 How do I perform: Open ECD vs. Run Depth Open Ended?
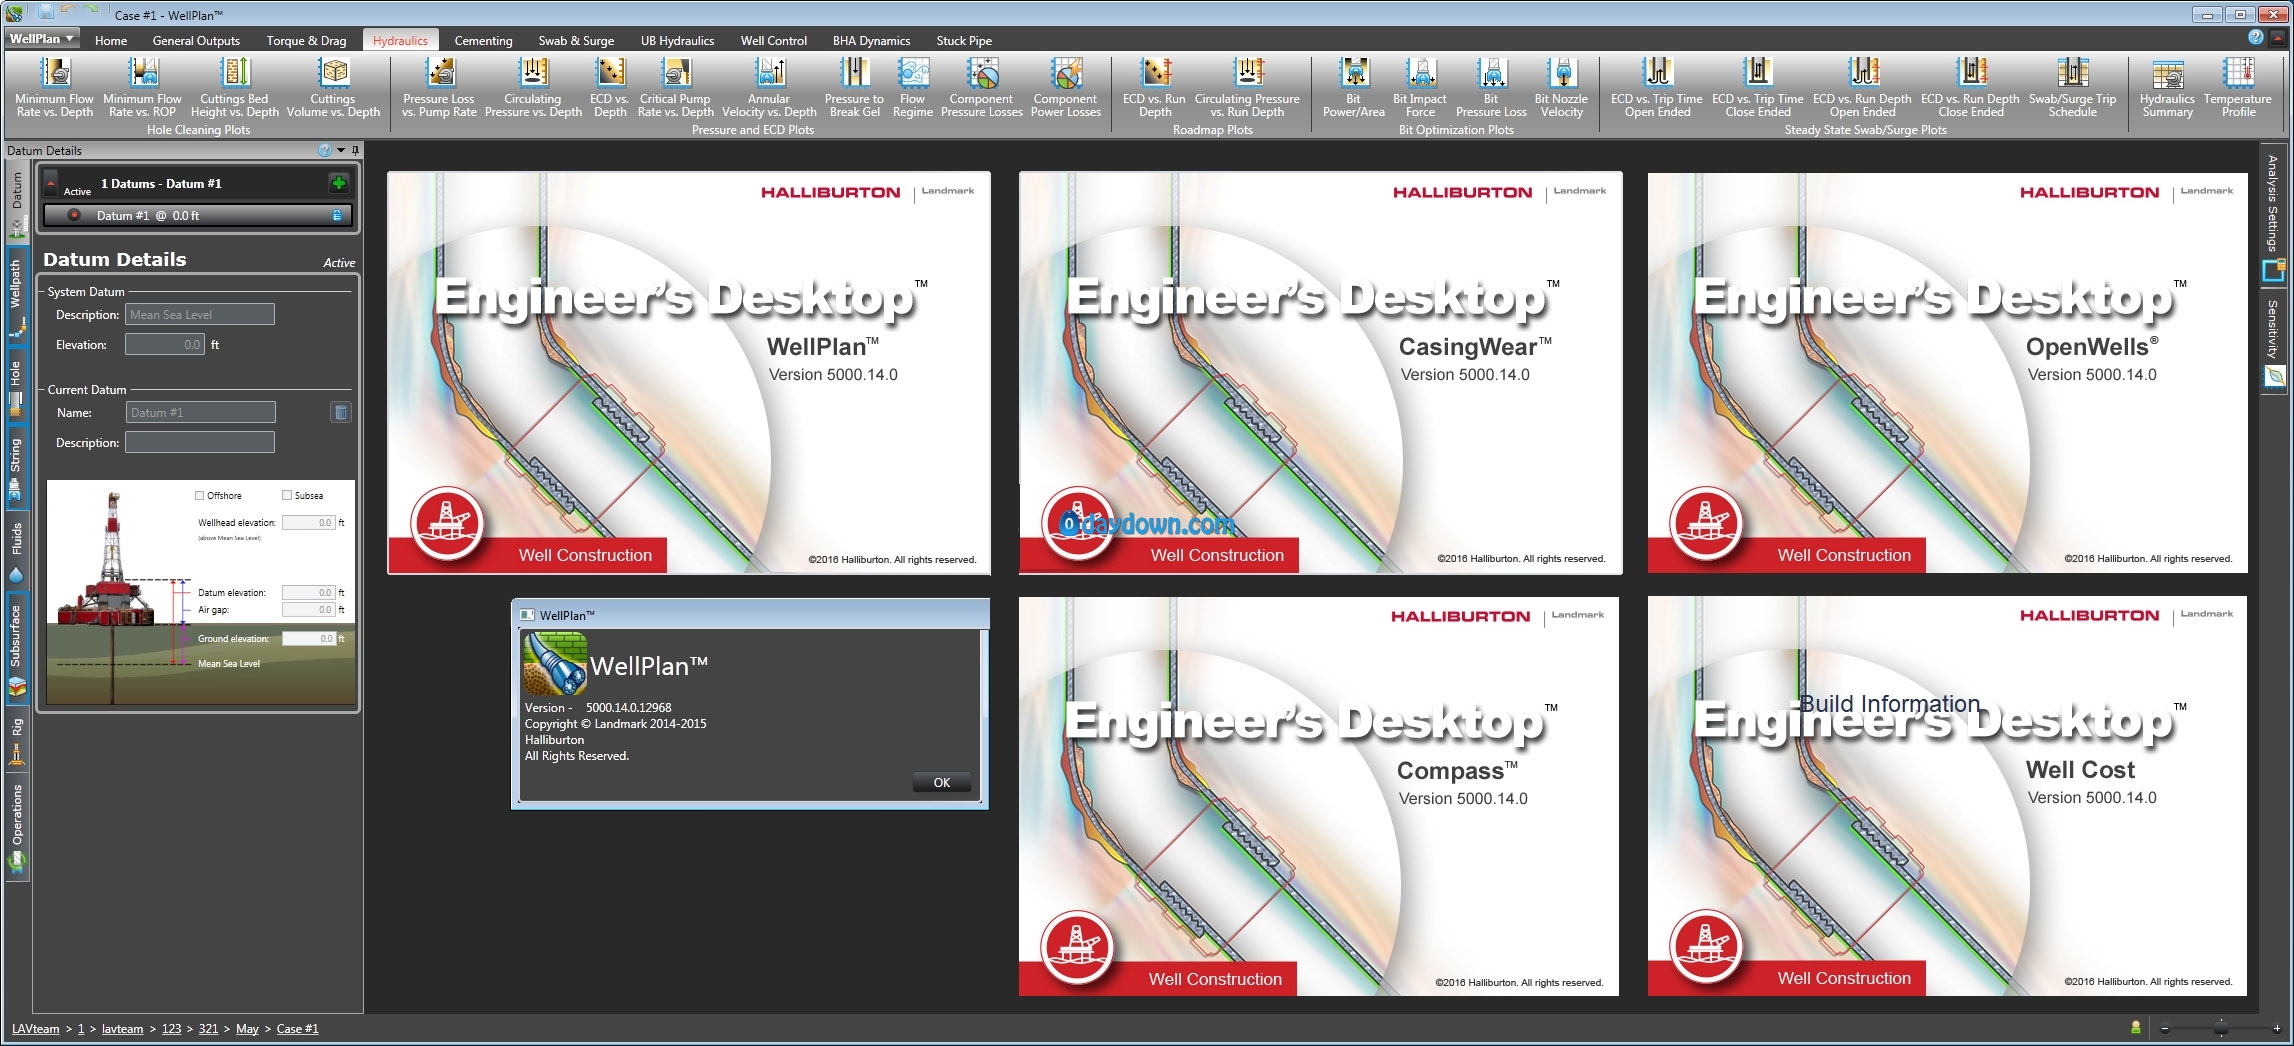(1862, 88)
